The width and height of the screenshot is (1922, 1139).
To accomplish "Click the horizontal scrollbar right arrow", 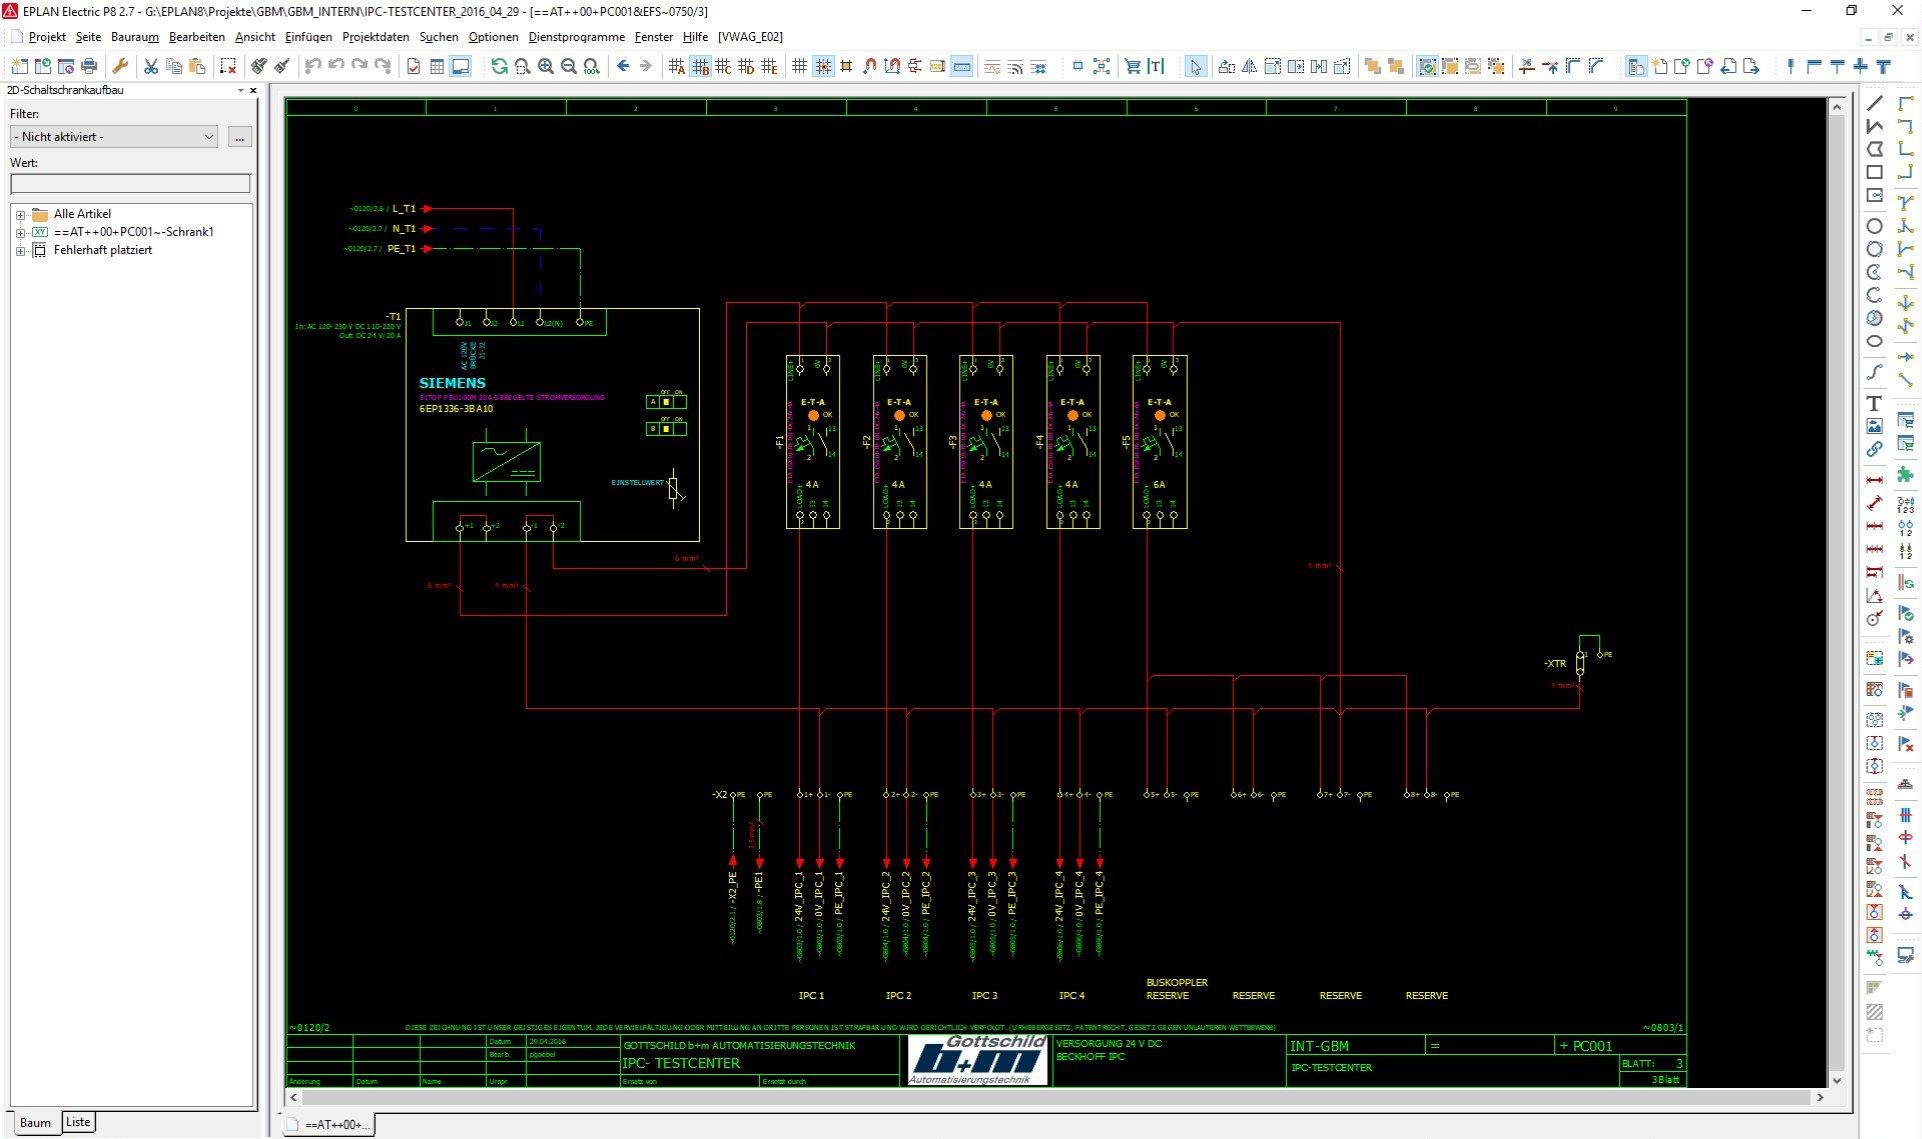I will (x=1820, y=1097).
